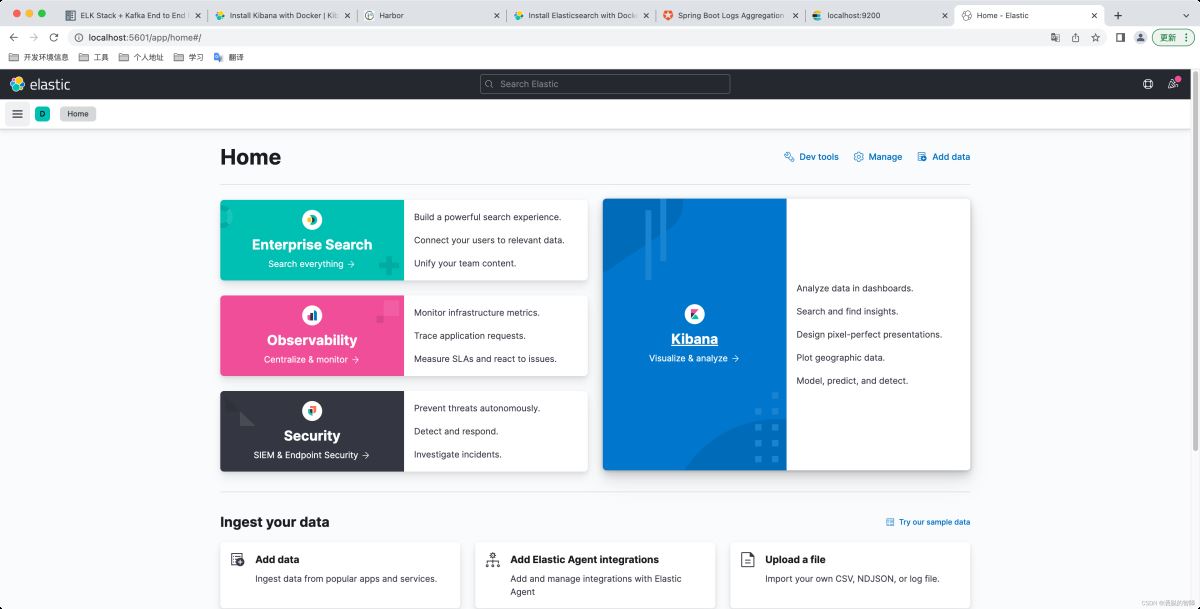The width and height of the screenshot is (1200, 609).
Task: Close the localhost:9200 tab
Action: [945, 16]
